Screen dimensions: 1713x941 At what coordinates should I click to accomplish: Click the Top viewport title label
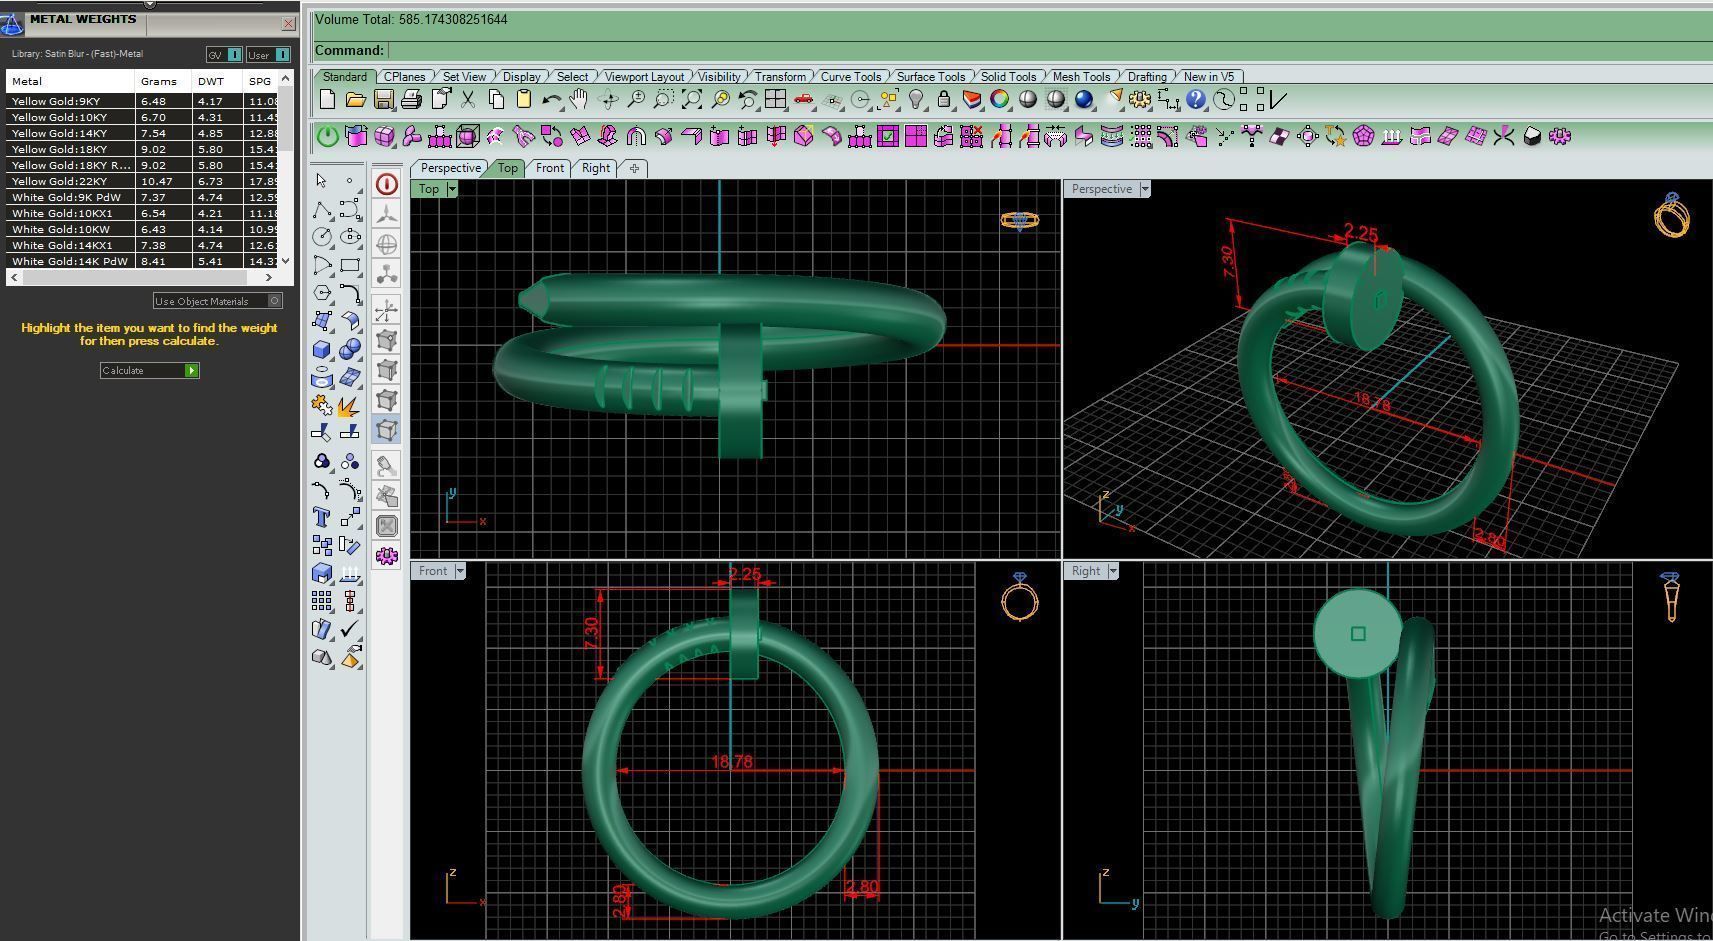(x=429, y=189)
